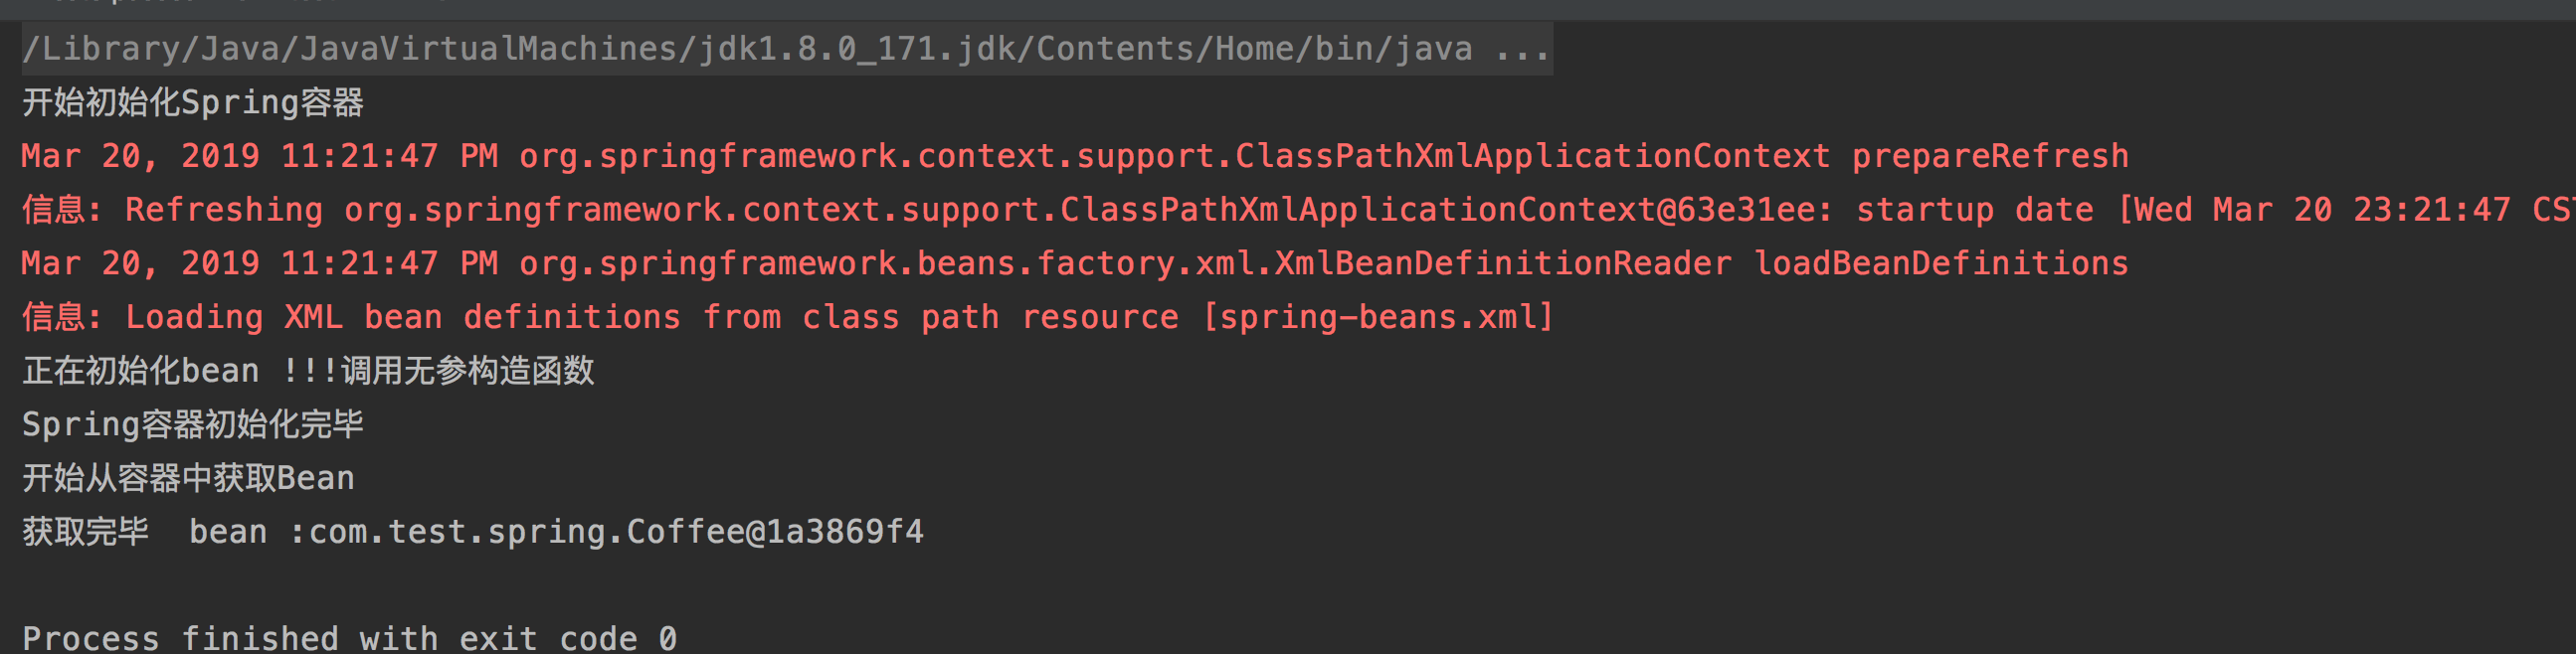Click the '开始初始化Spring容器' output line
The height and width of the screenshot is (654, 2576).
[193, 102]
